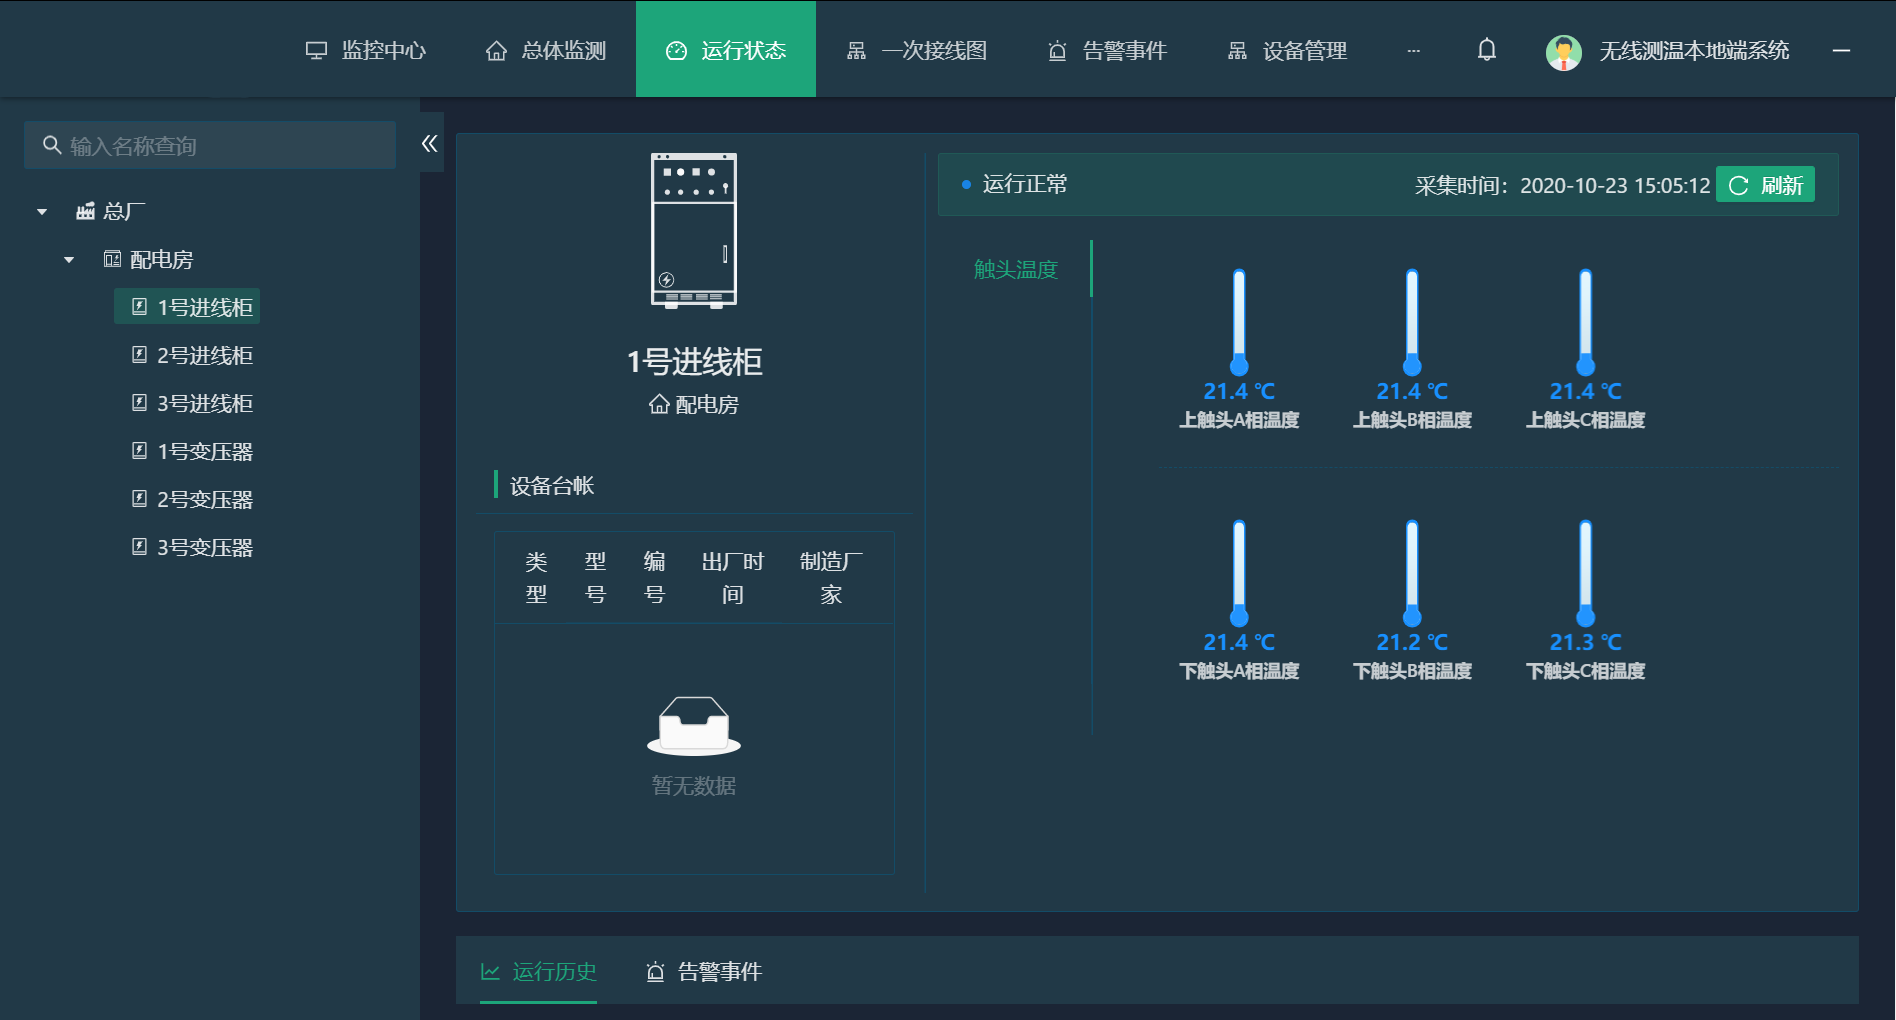This screenshot has height=1020, width=1896.
Task: Open the ... overflow menu in navbar
Action: pos(1414,51)
